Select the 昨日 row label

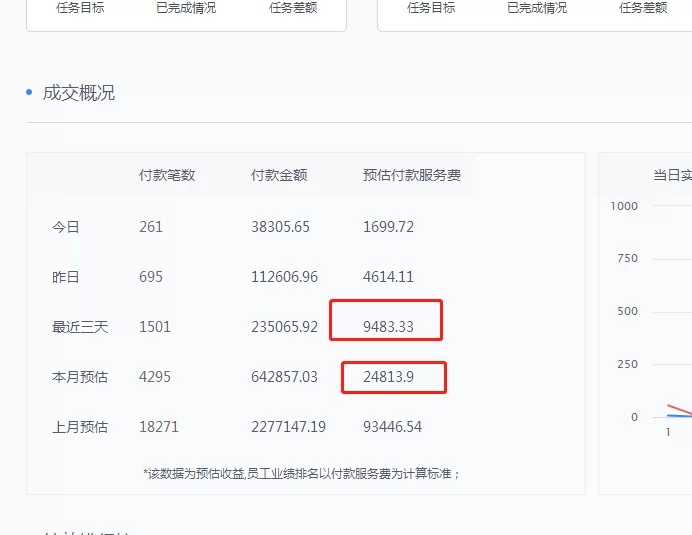pos(66,277)
